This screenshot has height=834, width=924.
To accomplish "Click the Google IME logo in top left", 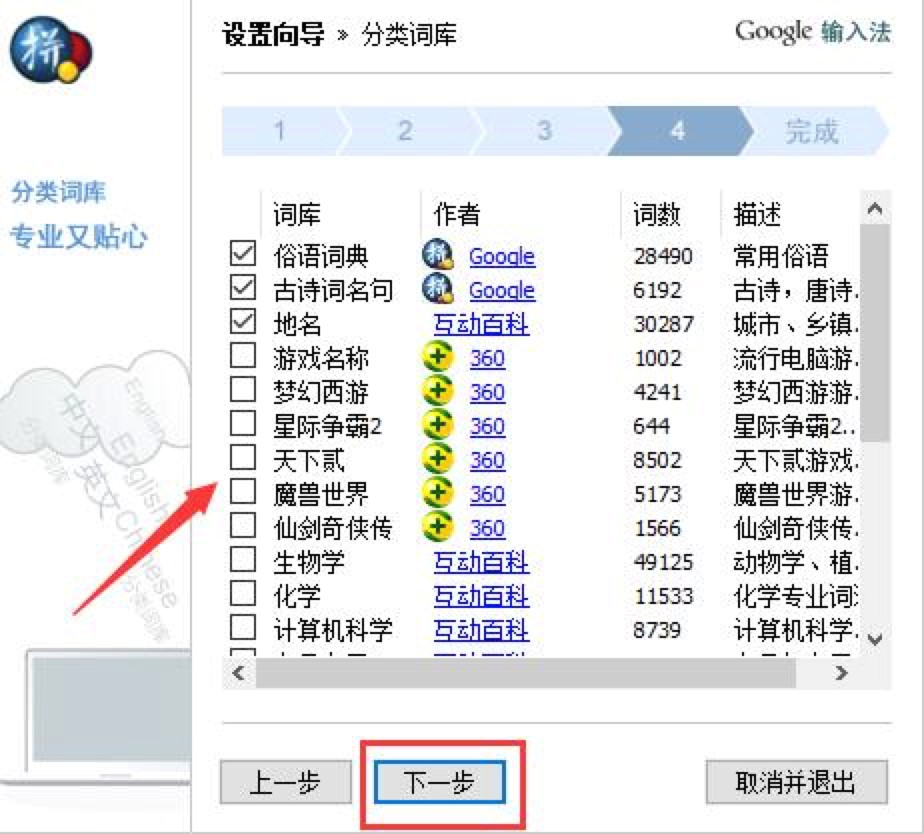I will (x=52, y=52).
